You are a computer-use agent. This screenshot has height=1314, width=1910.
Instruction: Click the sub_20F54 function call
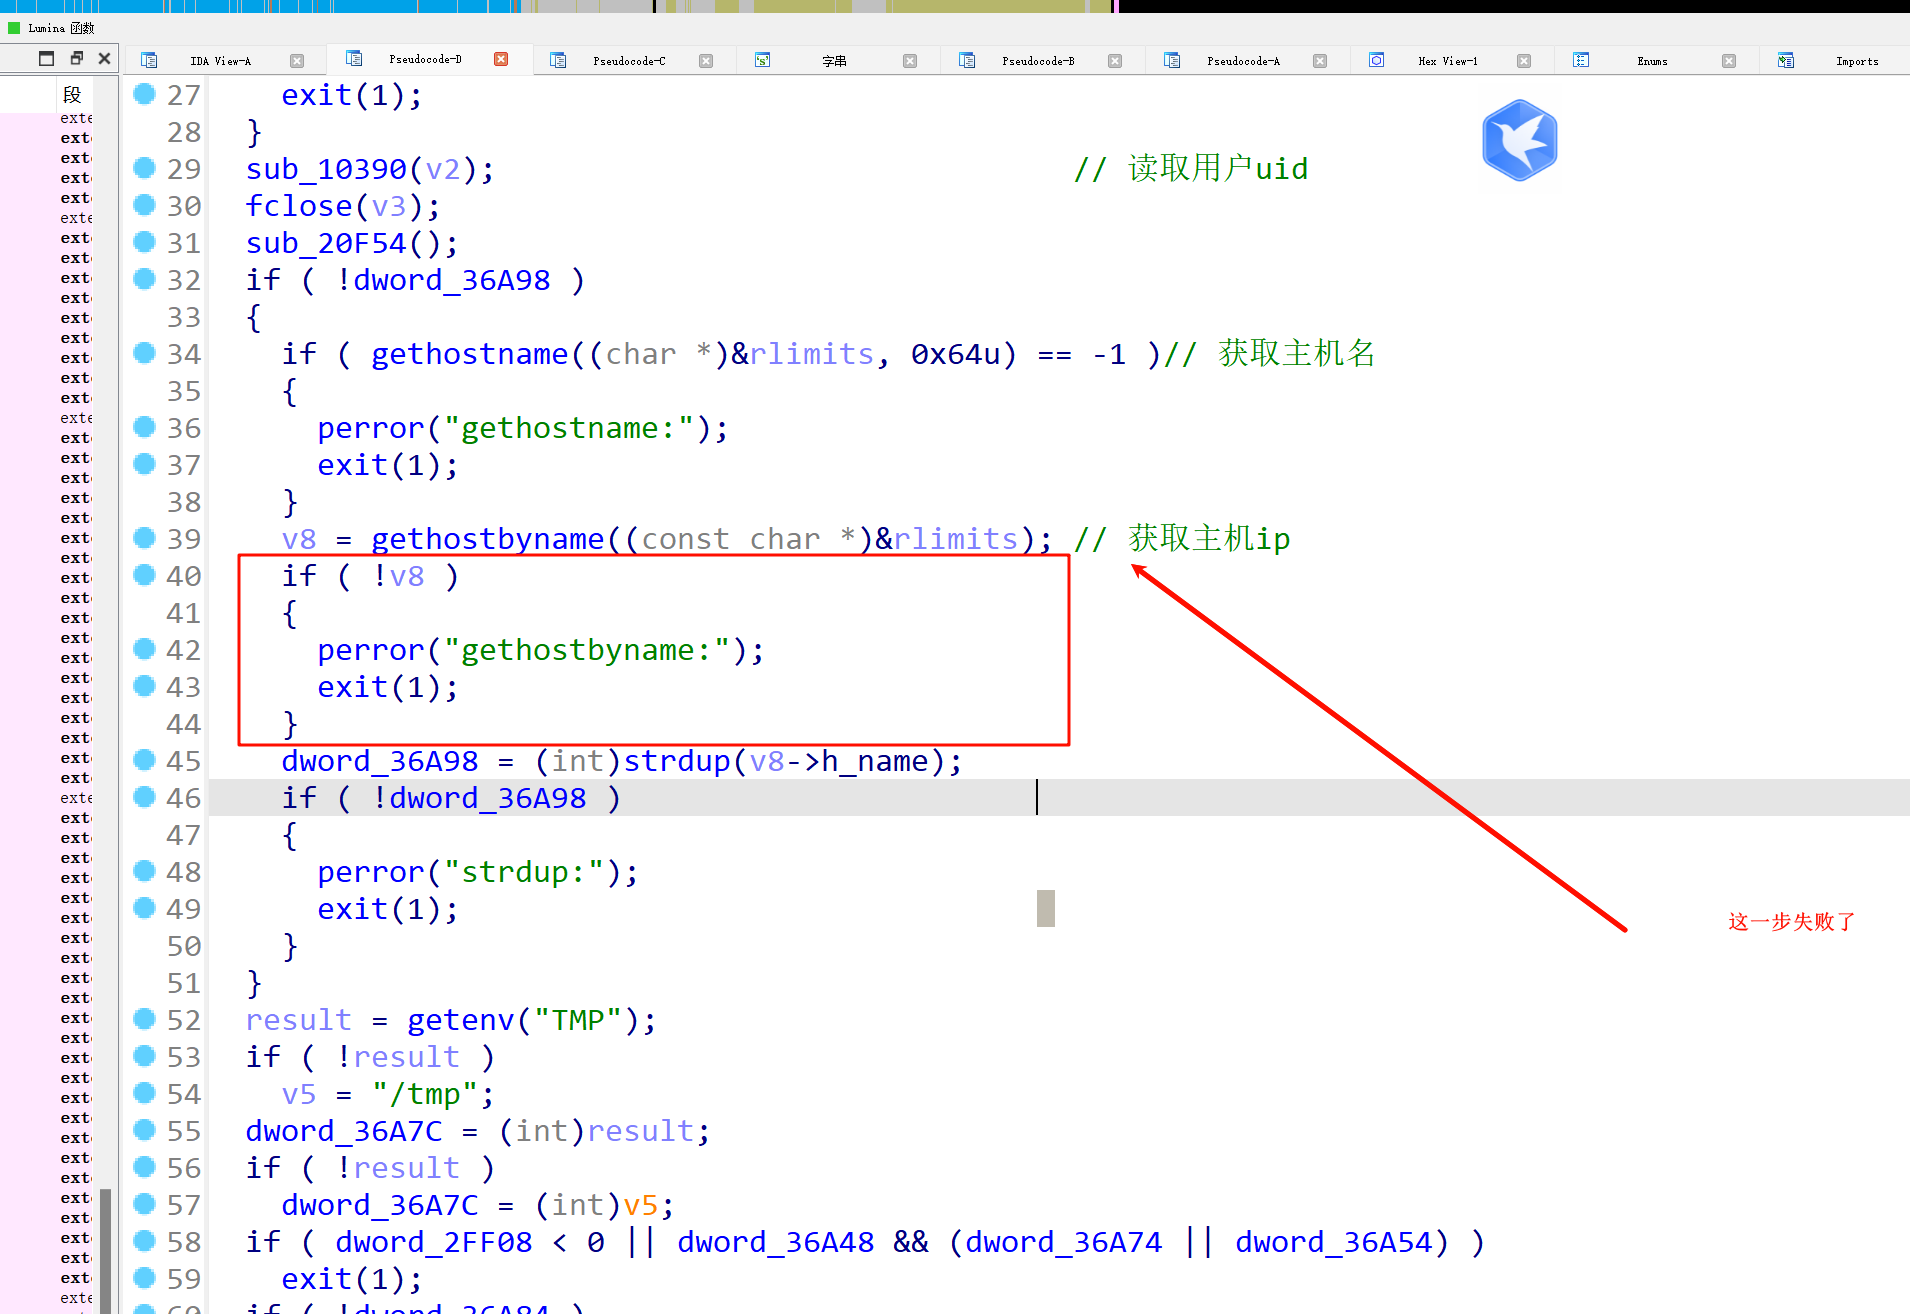pos(326,243)
